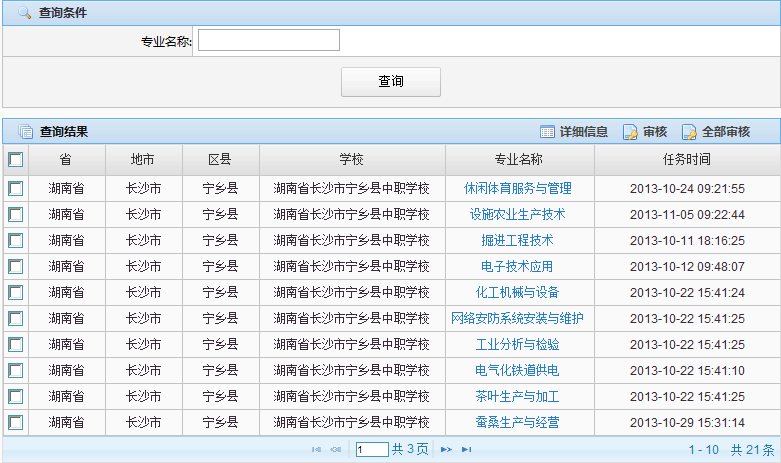Open the 电气化铁道供电 link
Viewport: 781px width, 463px height.
coord(518,370)
